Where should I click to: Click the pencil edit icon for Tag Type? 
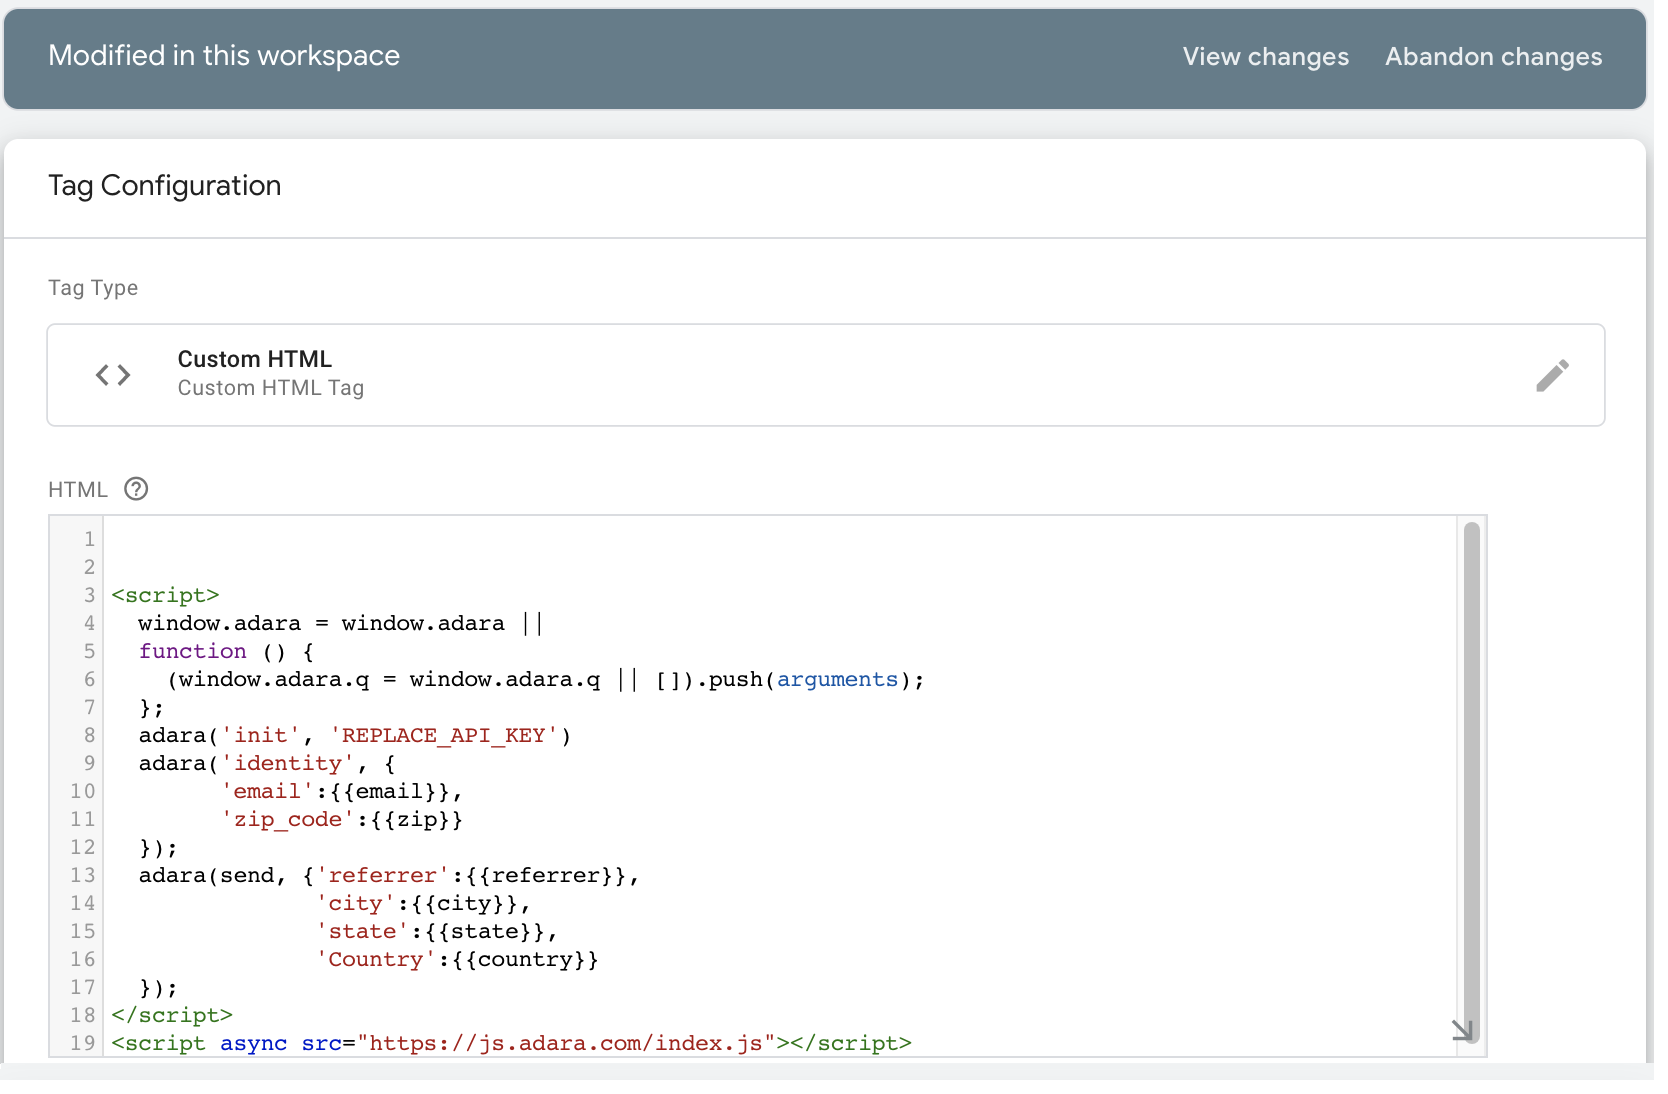pyautogui.click(x=1552, y=376)
